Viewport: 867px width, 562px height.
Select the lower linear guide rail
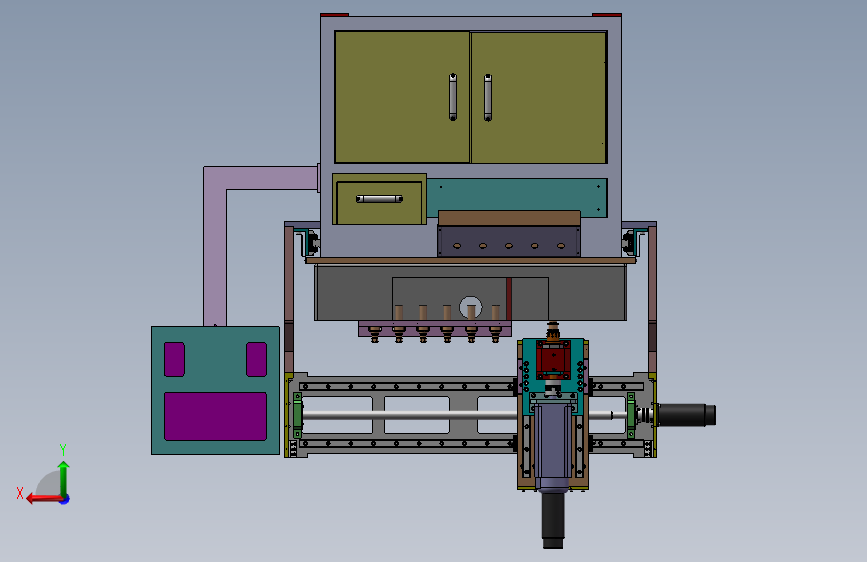(x=408, y=443)
